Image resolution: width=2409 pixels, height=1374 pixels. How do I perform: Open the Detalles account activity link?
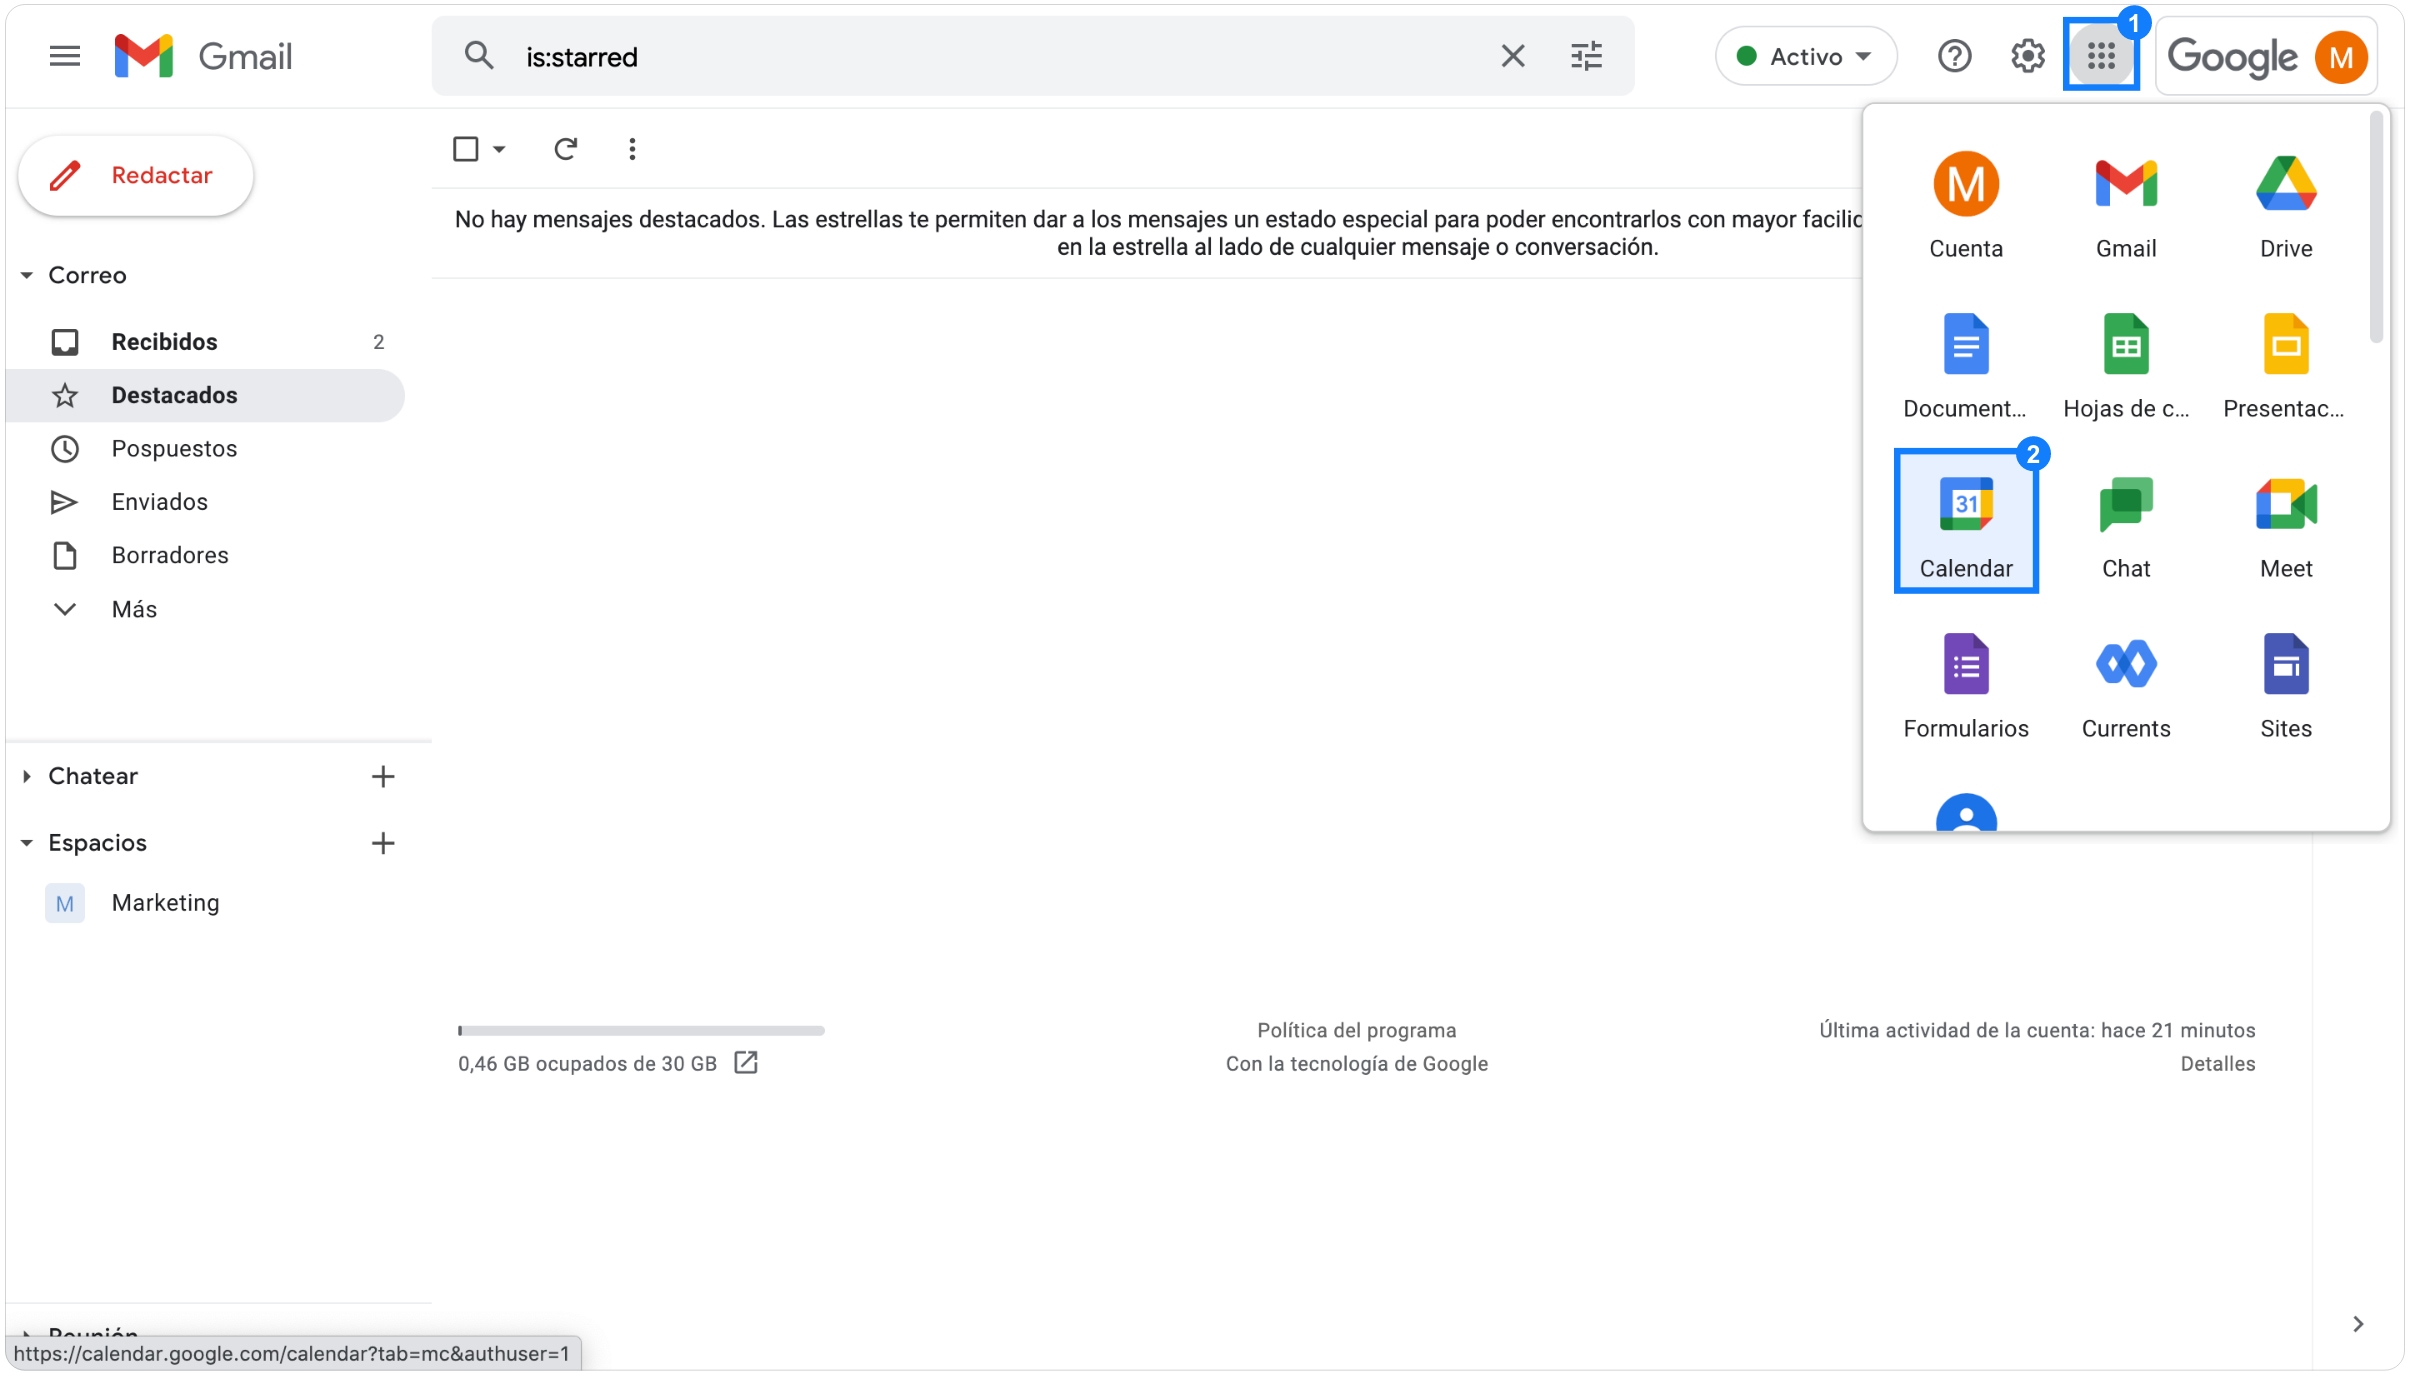(2217, 1064)
